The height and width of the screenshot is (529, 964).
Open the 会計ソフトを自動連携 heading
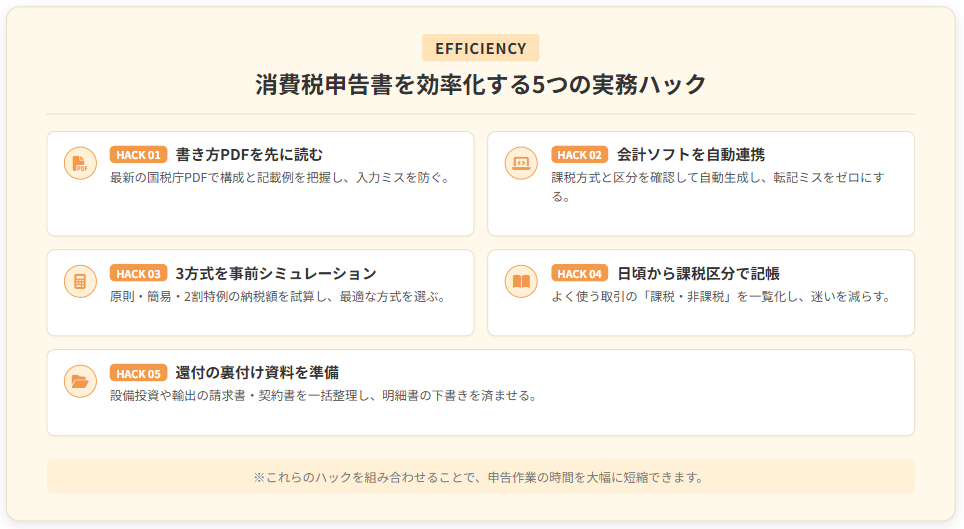click(691, 155)
